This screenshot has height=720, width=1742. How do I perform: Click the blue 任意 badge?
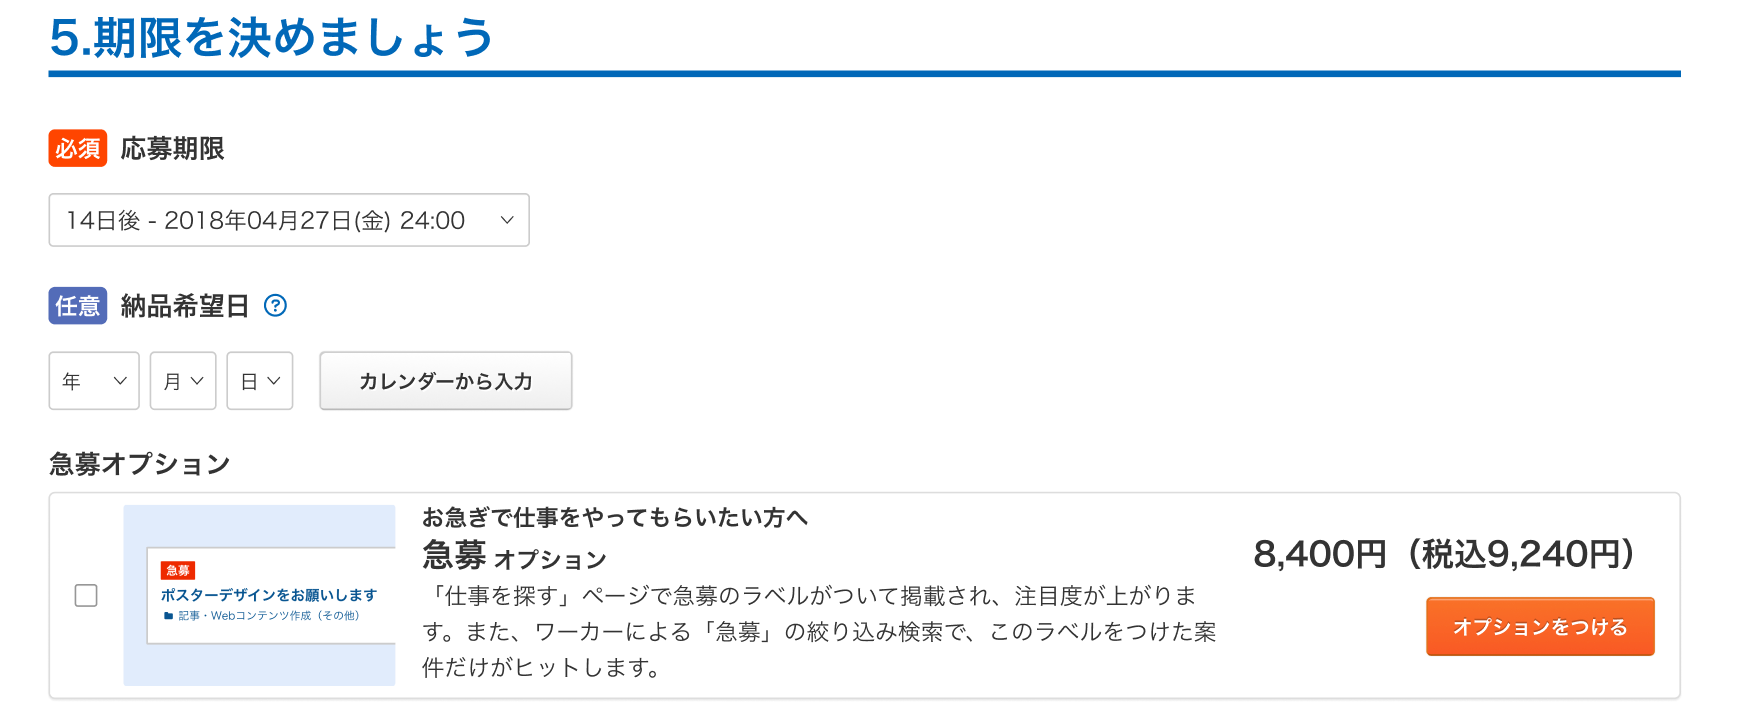coord(78,306)
